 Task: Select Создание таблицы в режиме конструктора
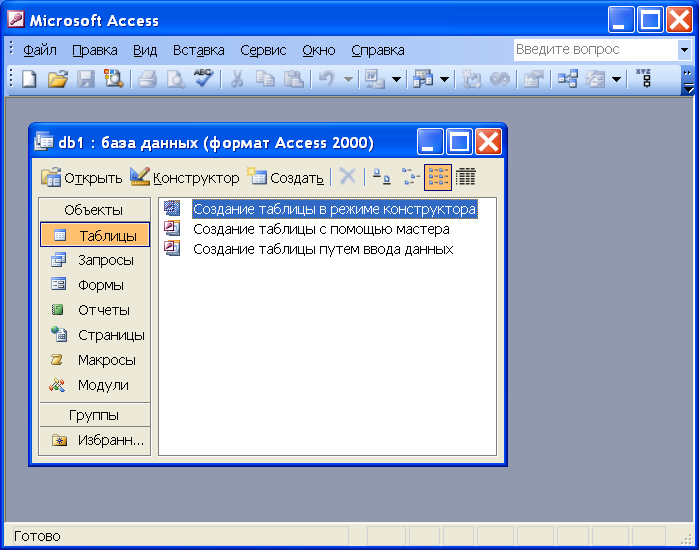[x=320, y=209]
